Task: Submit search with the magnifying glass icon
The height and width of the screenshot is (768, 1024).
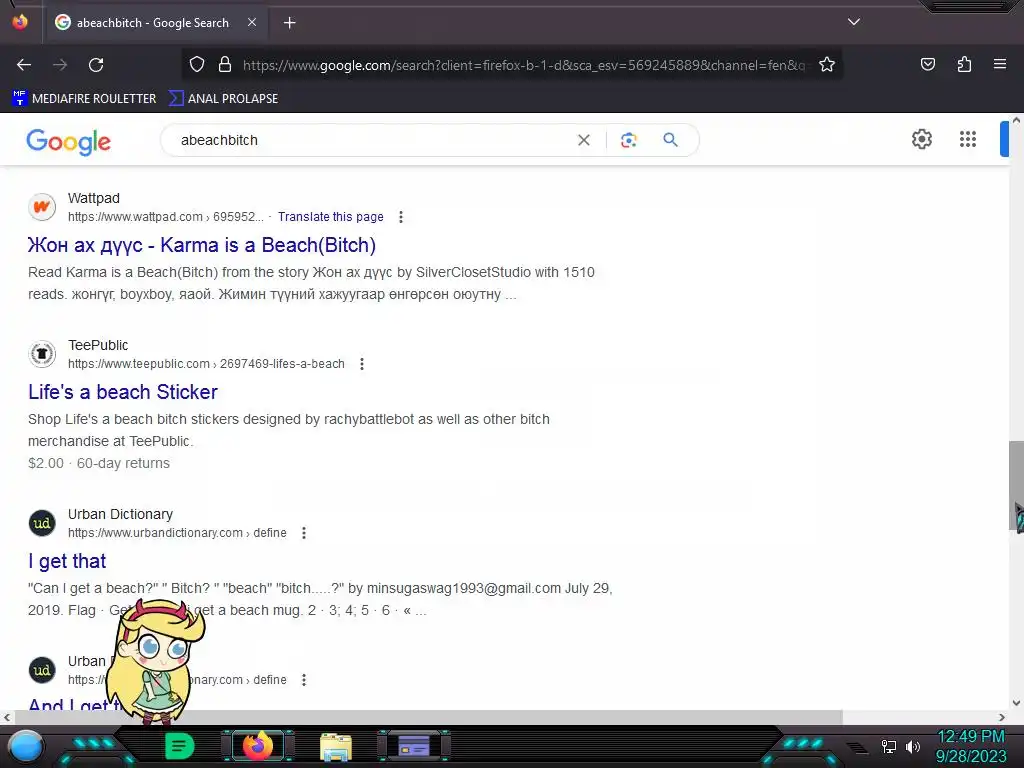Action: click(670, 140)
